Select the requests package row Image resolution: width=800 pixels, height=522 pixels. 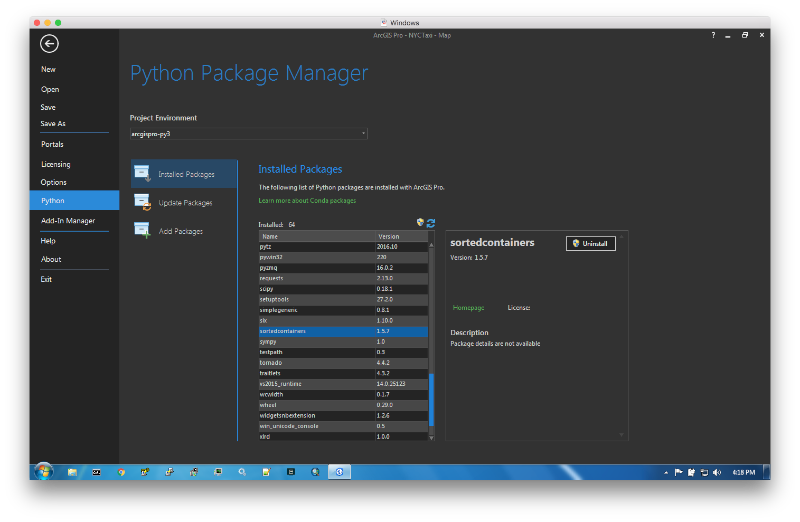pyautogui.click(x=343, y=278)
